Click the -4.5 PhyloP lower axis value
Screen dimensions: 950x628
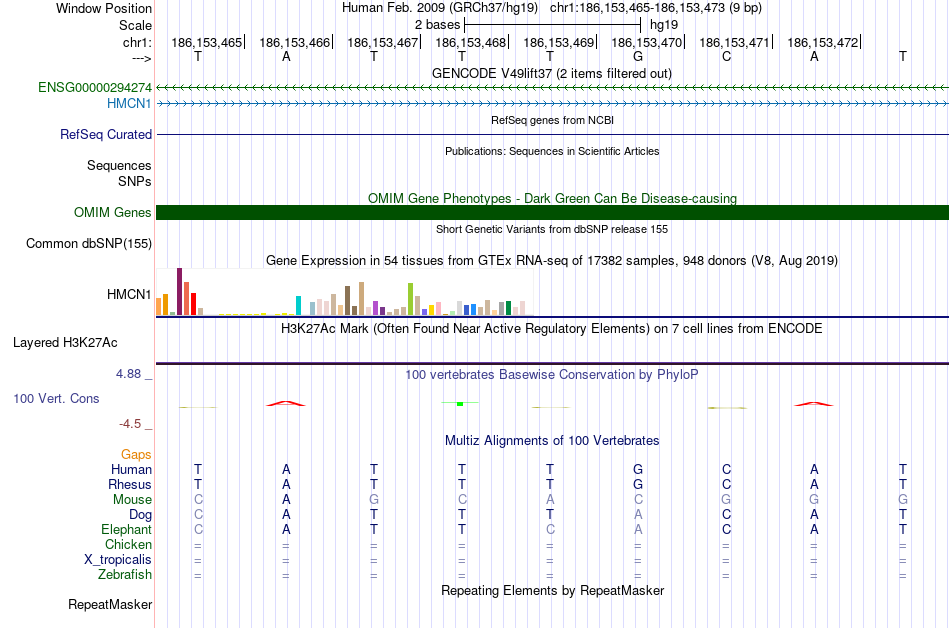click(130, 424)
